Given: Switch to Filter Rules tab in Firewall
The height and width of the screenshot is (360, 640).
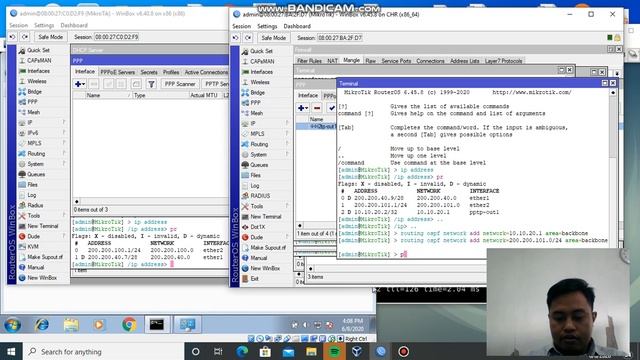Looking at the screenshot, I should click(309, 61).
